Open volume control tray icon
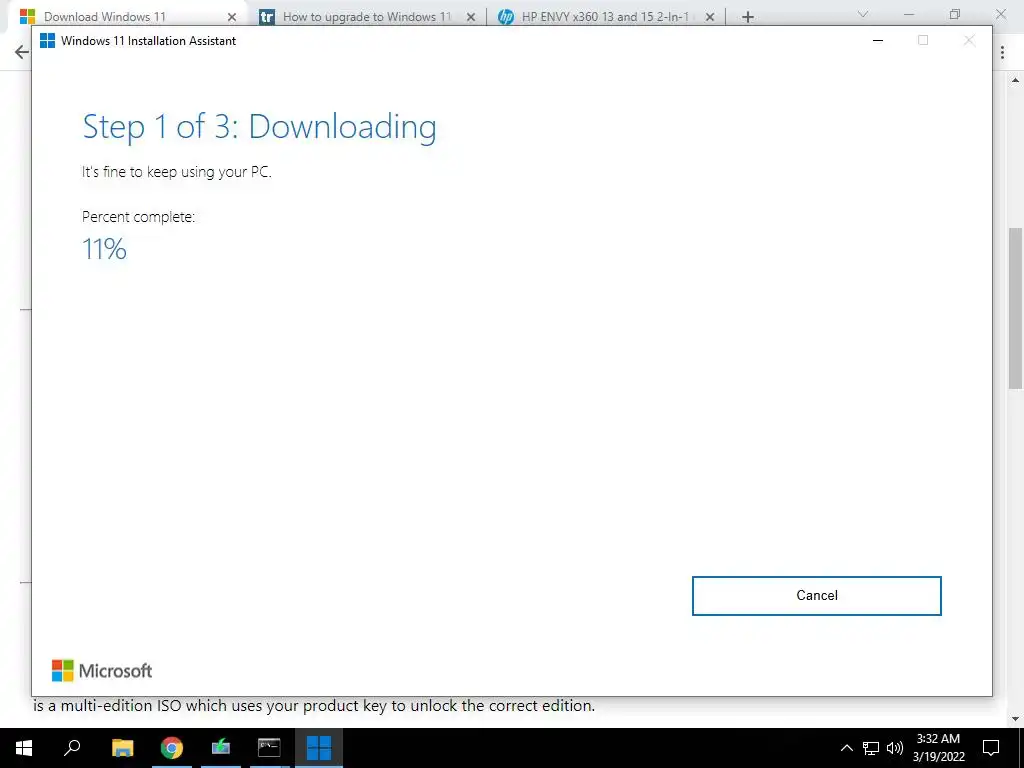The image size is (1024, 768). 895,748
